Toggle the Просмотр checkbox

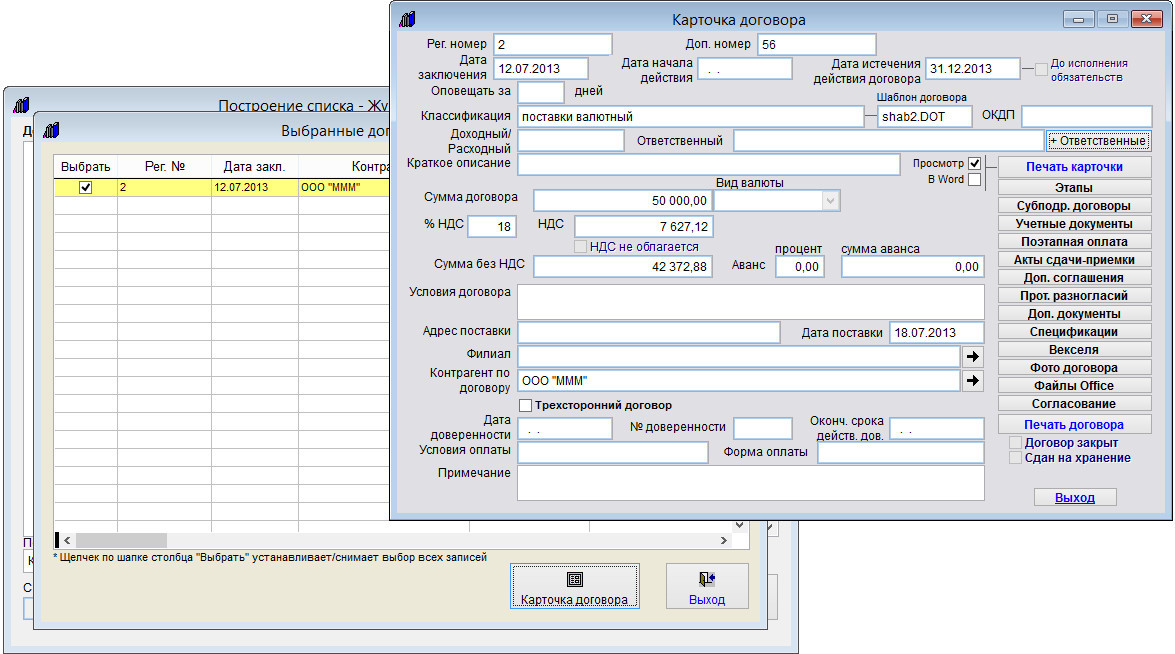pyautogui.click(x=975, y=163)
